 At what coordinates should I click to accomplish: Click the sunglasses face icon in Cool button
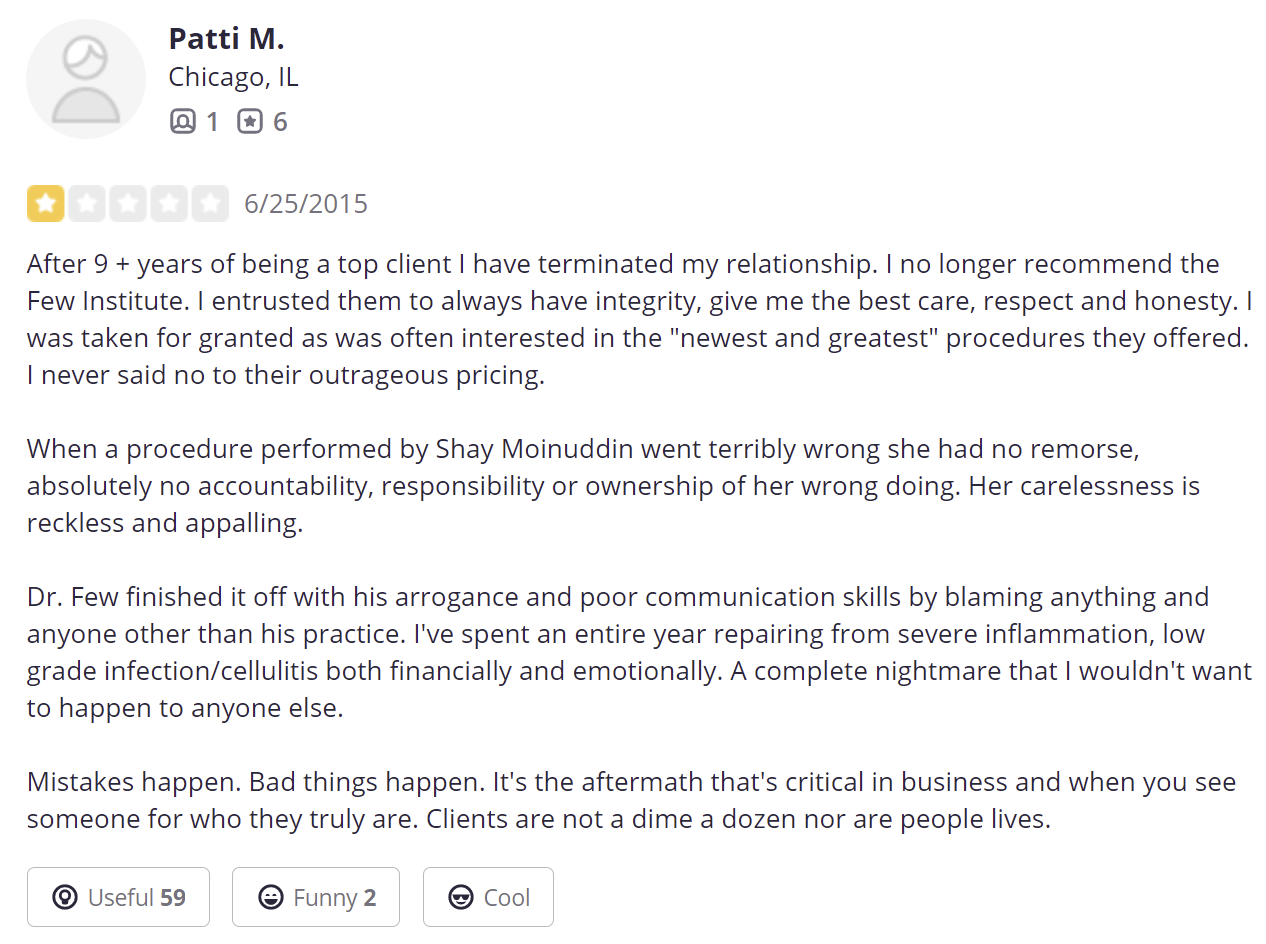[x=461, y=897]
